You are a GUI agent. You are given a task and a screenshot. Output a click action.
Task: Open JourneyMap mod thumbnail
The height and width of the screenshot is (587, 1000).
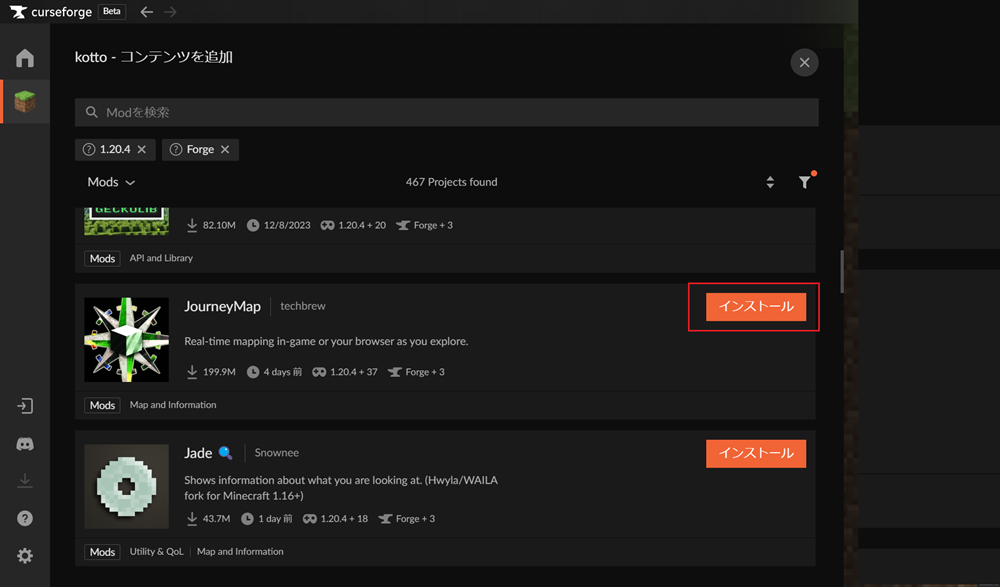(x=126, y=339)
